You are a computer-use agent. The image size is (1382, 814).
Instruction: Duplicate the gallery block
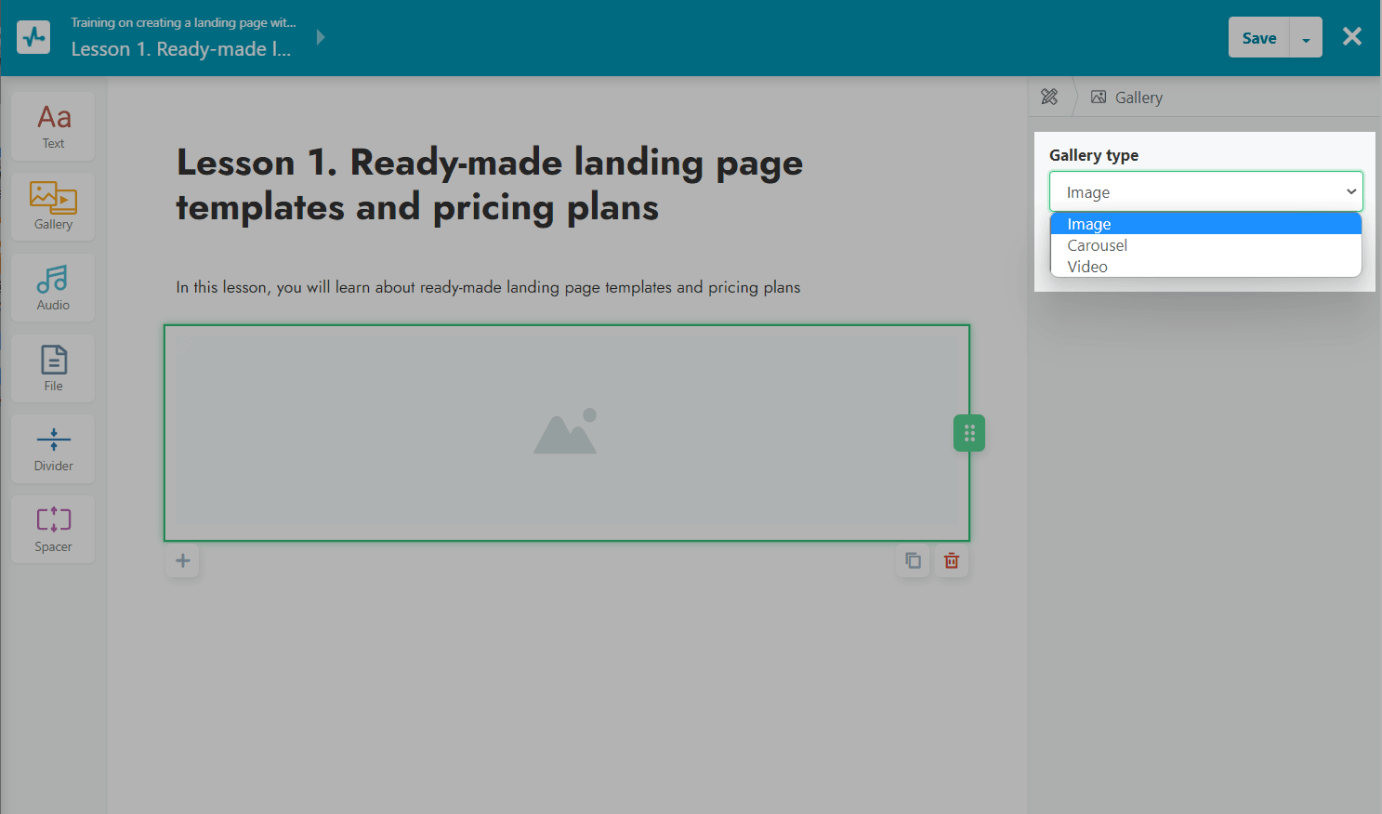point(912,561)
